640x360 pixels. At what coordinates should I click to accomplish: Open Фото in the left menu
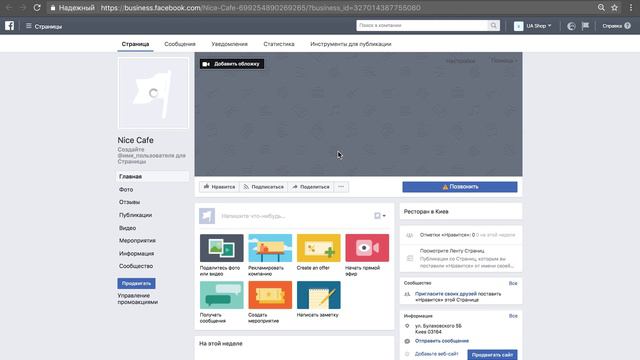(126, 189)
